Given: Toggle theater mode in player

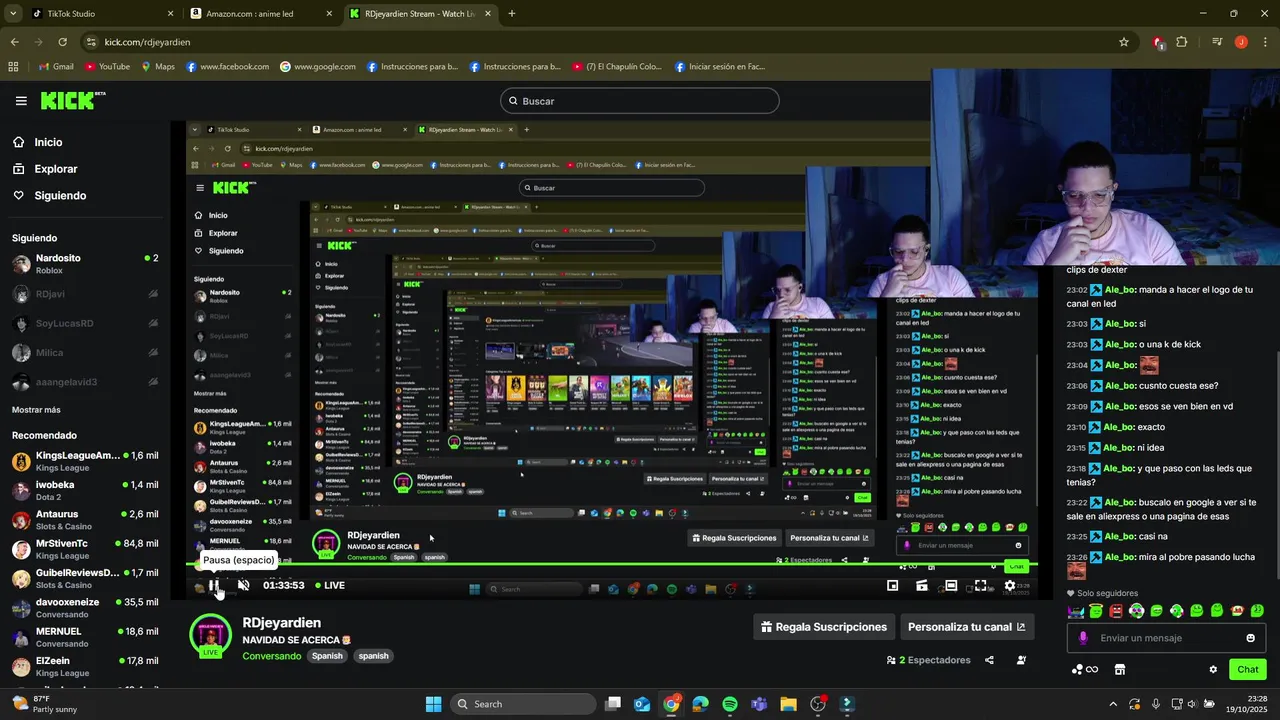Looking at the screenshot, I should tap(951, 586).
